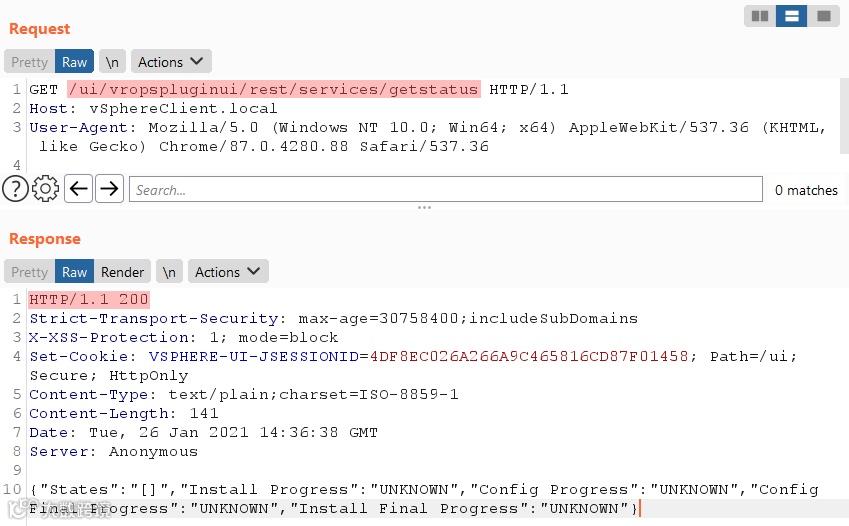The width and height of the screenshot is (849, 526).
Task: Open Render tab in Response panel
Action: [122, 272]
